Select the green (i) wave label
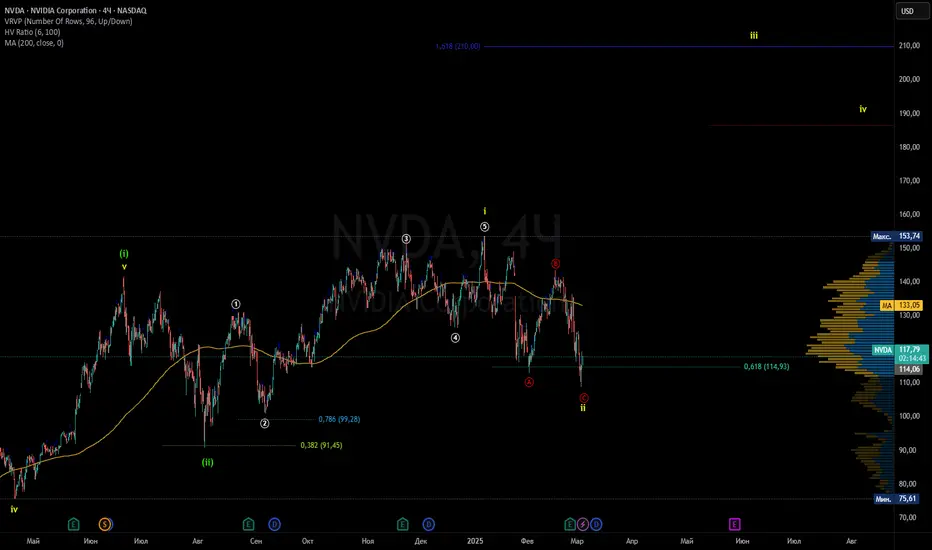Image resolution: width=932 pixels, height=550 pixels. tap(124, 254)
